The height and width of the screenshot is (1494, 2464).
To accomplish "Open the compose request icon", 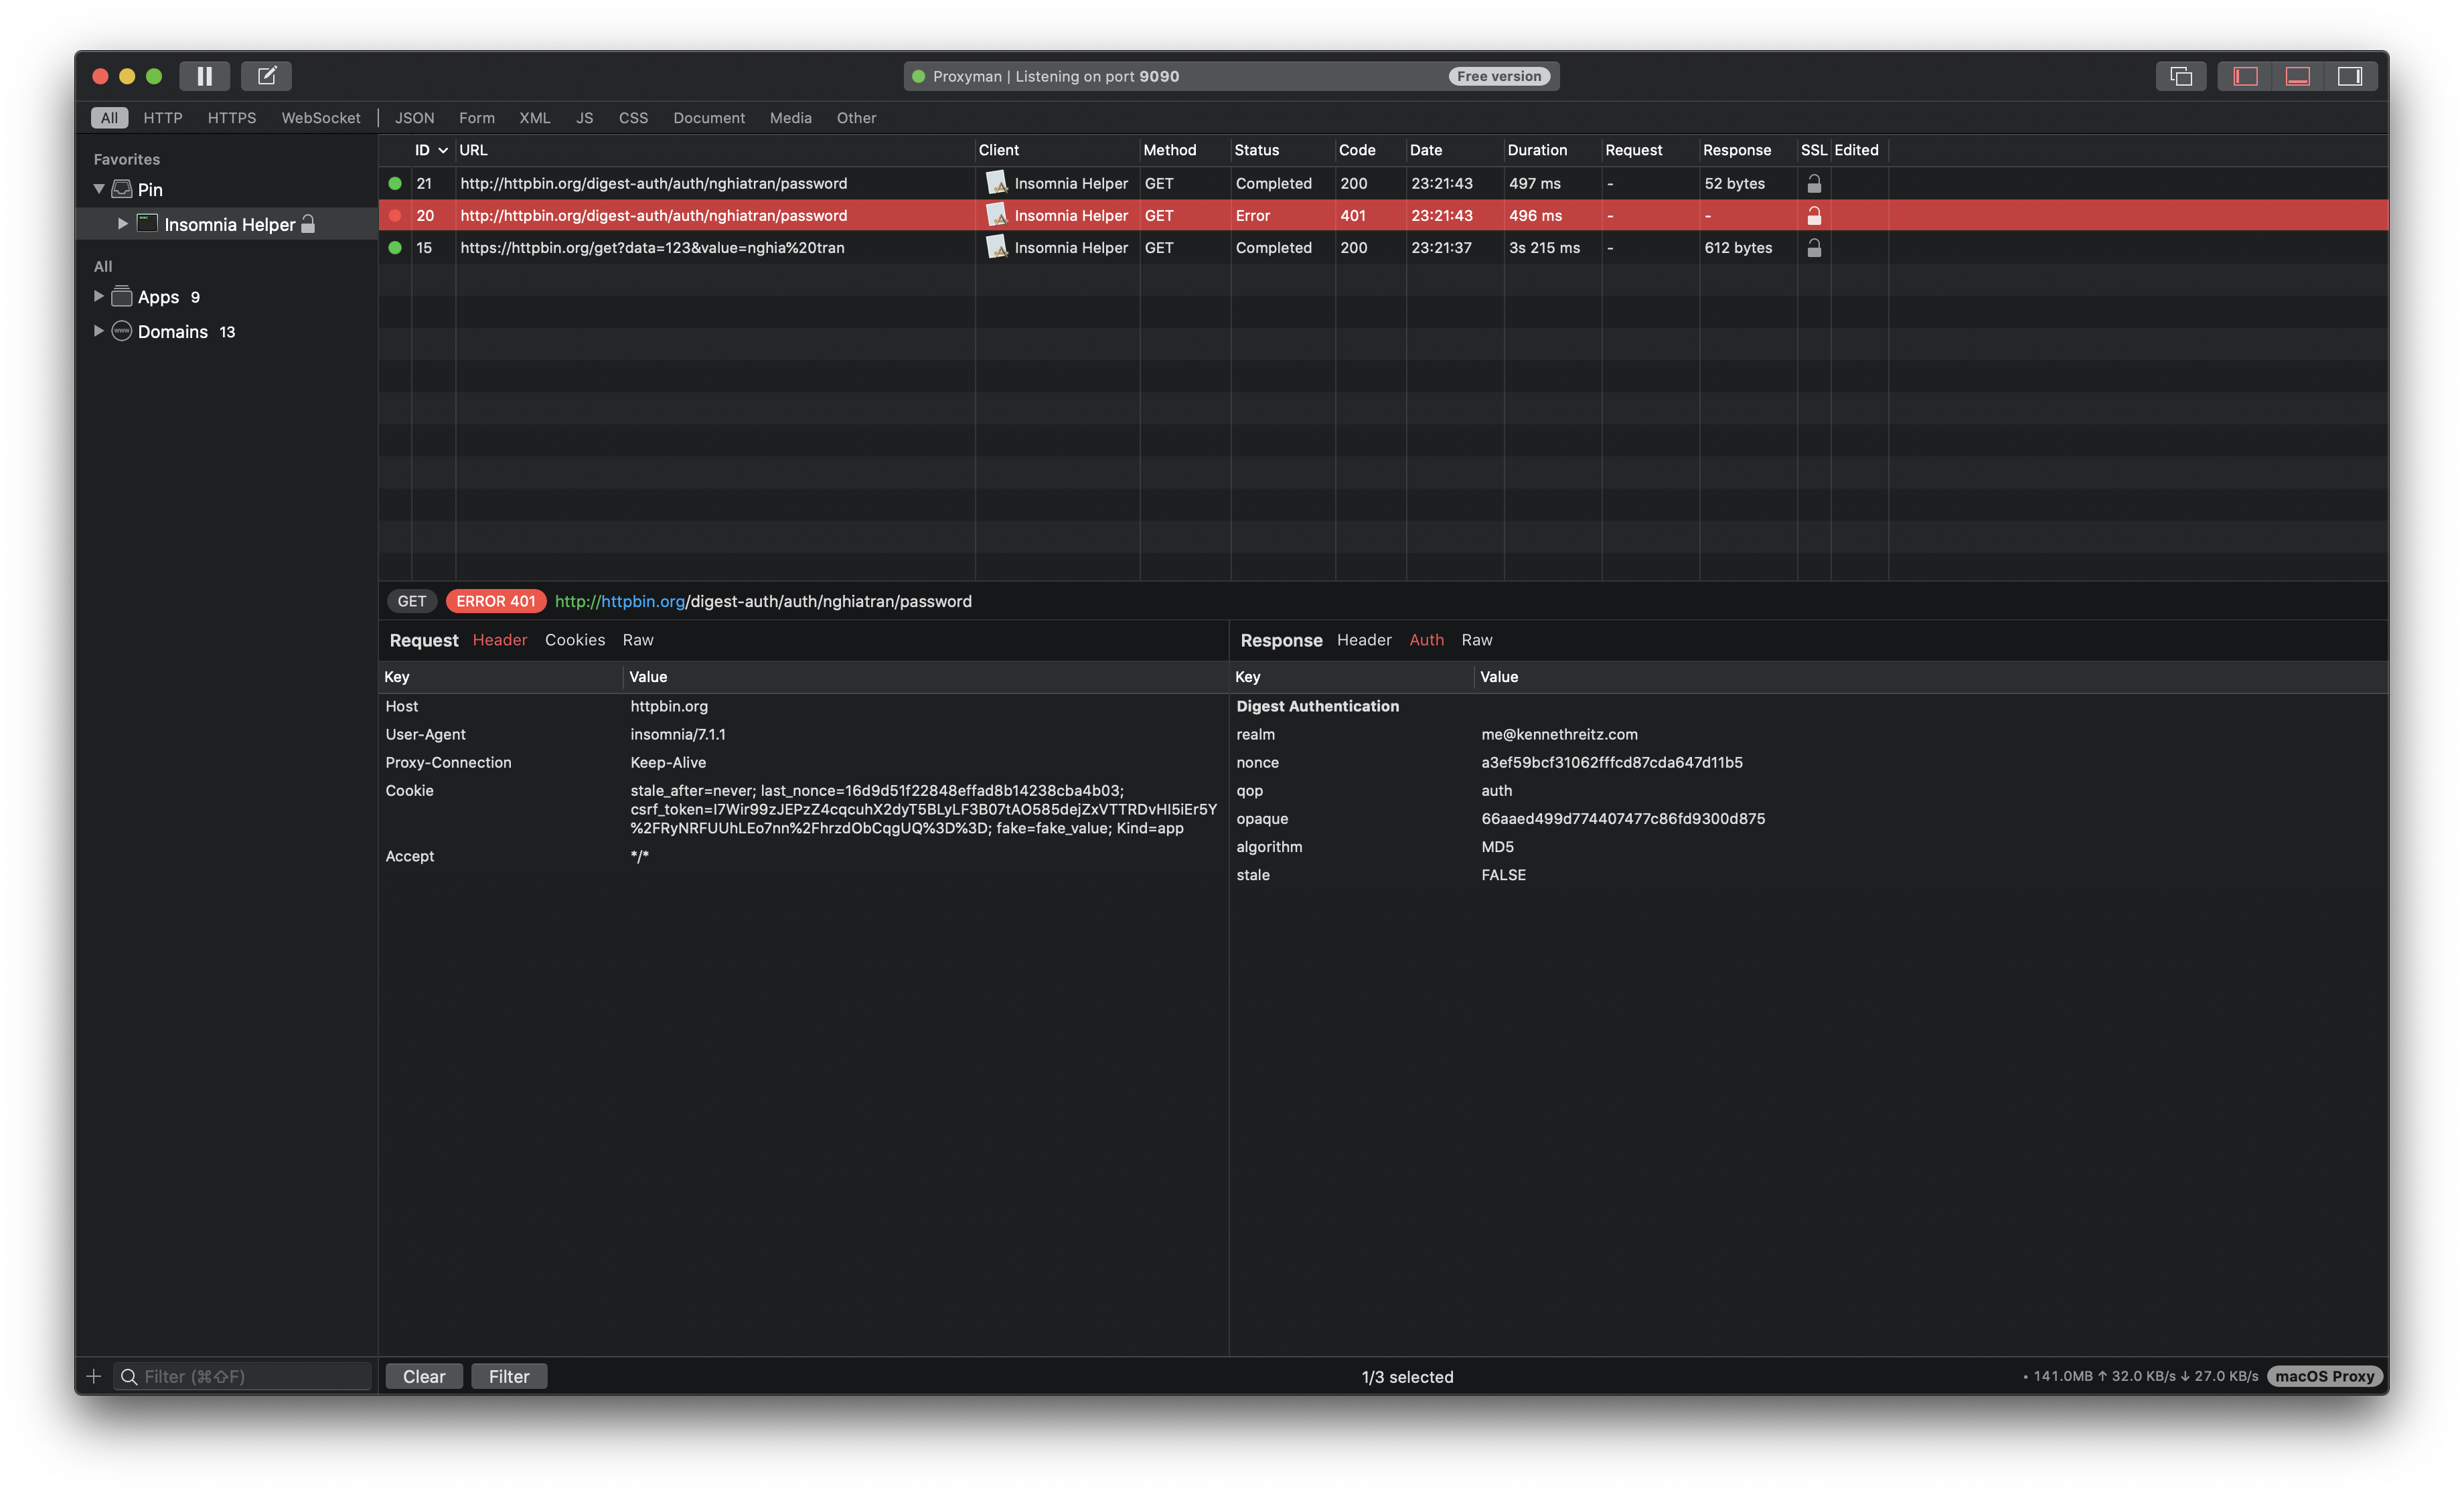I will 266,76.
